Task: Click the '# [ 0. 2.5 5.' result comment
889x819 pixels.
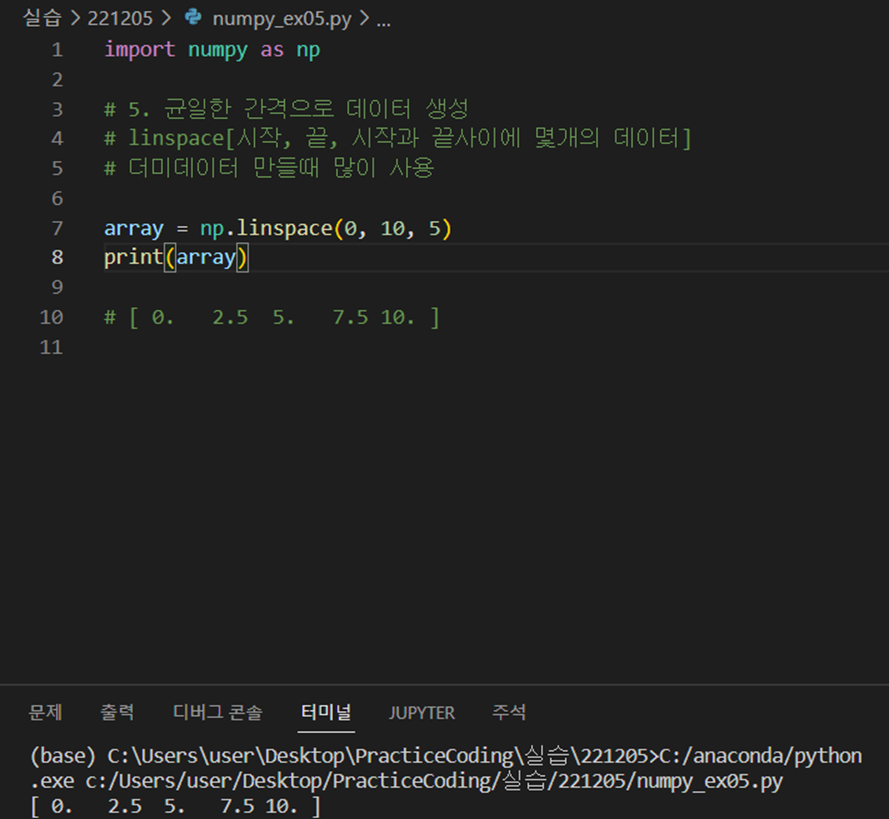Action: pyautogui.click(x=272, y=317)
